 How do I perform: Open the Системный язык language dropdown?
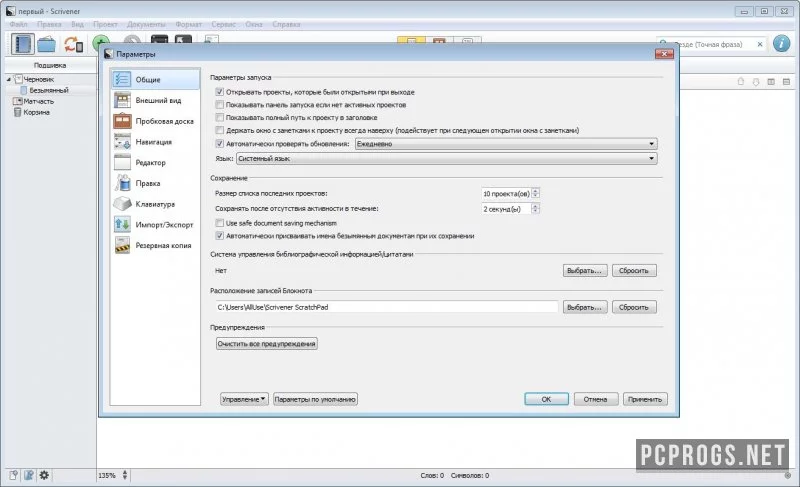[446, 159]
